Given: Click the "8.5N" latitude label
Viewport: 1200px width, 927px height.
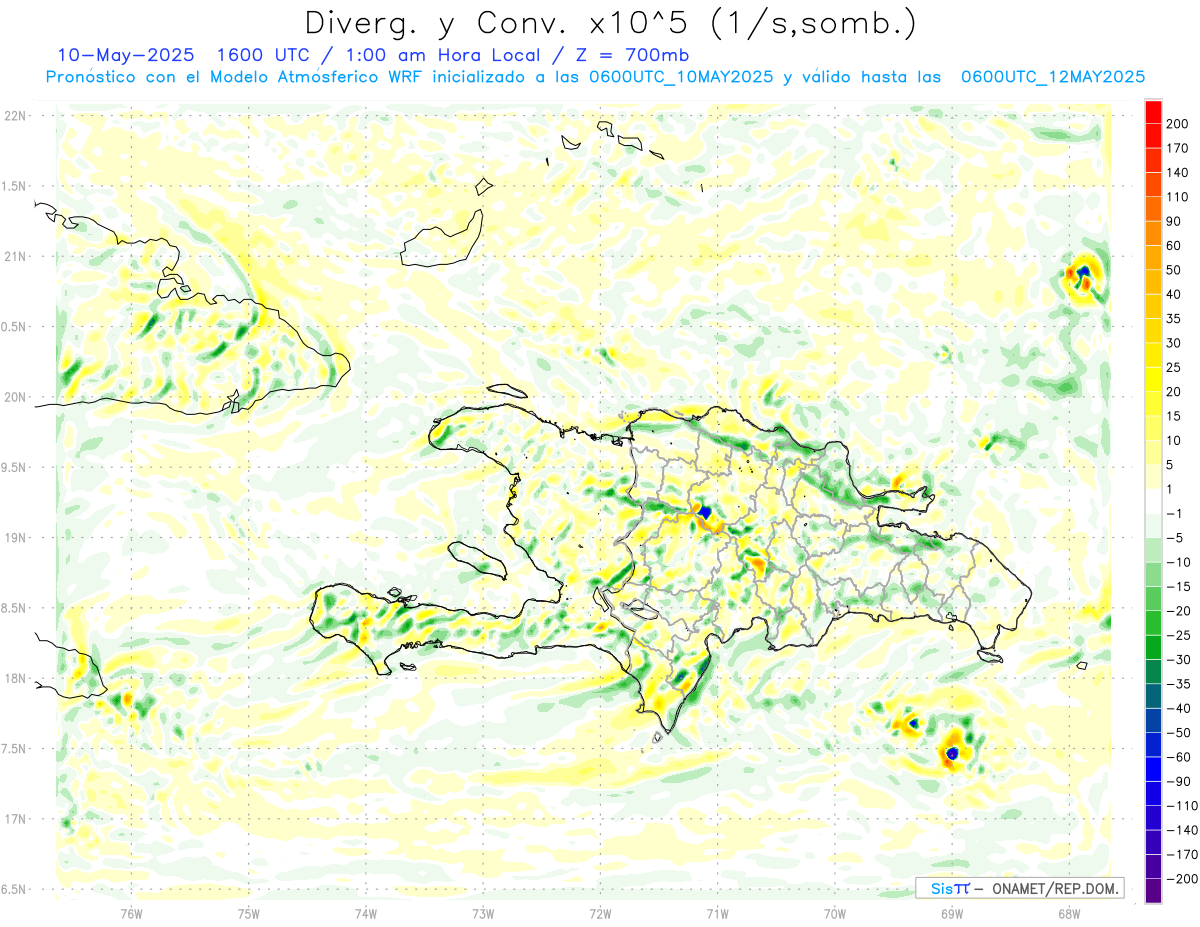Looking at the screenshot, I should [x=15, y=608].
